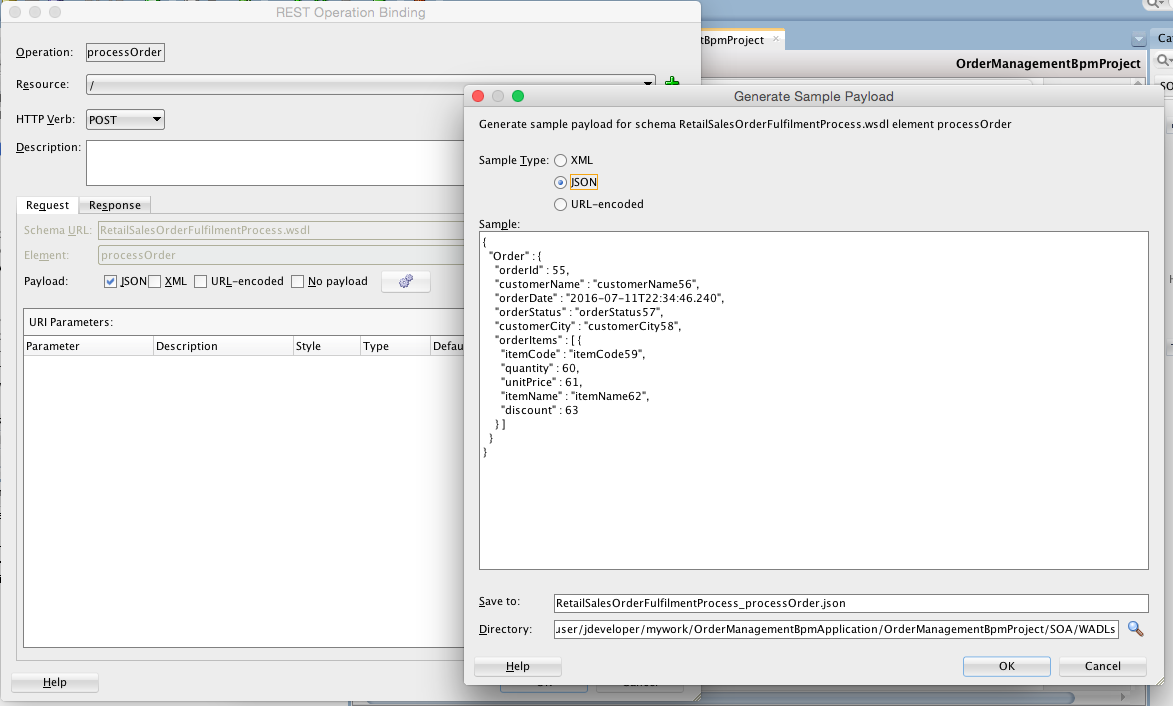Cancel the Generate Sample Payload dialog
Viewport: 1173px width, 706px height.
click(1101, 666)
